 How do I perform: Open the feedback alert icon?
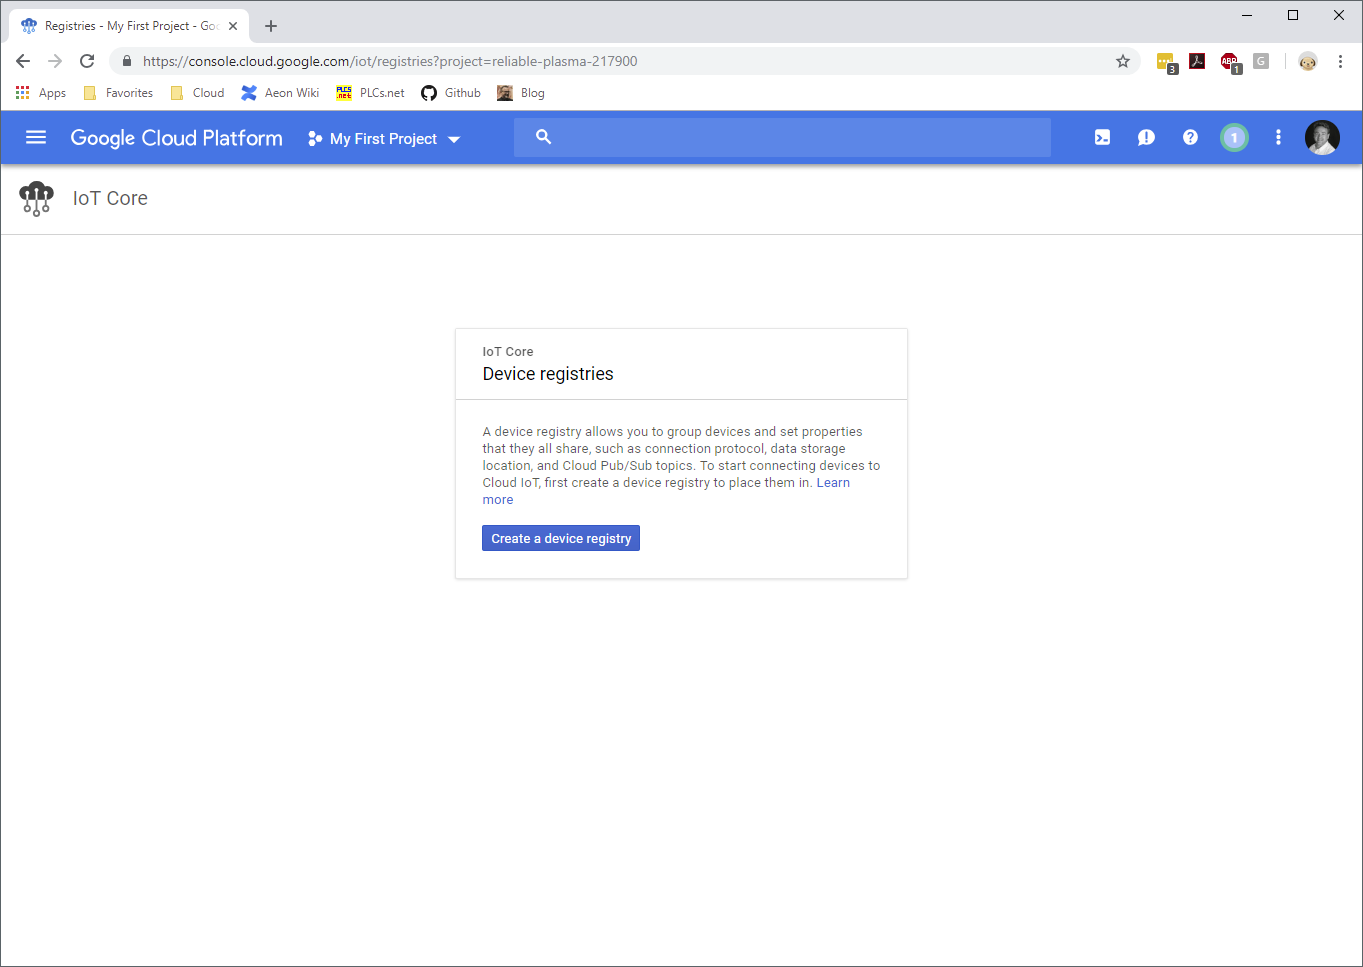tap(1146, 138)
